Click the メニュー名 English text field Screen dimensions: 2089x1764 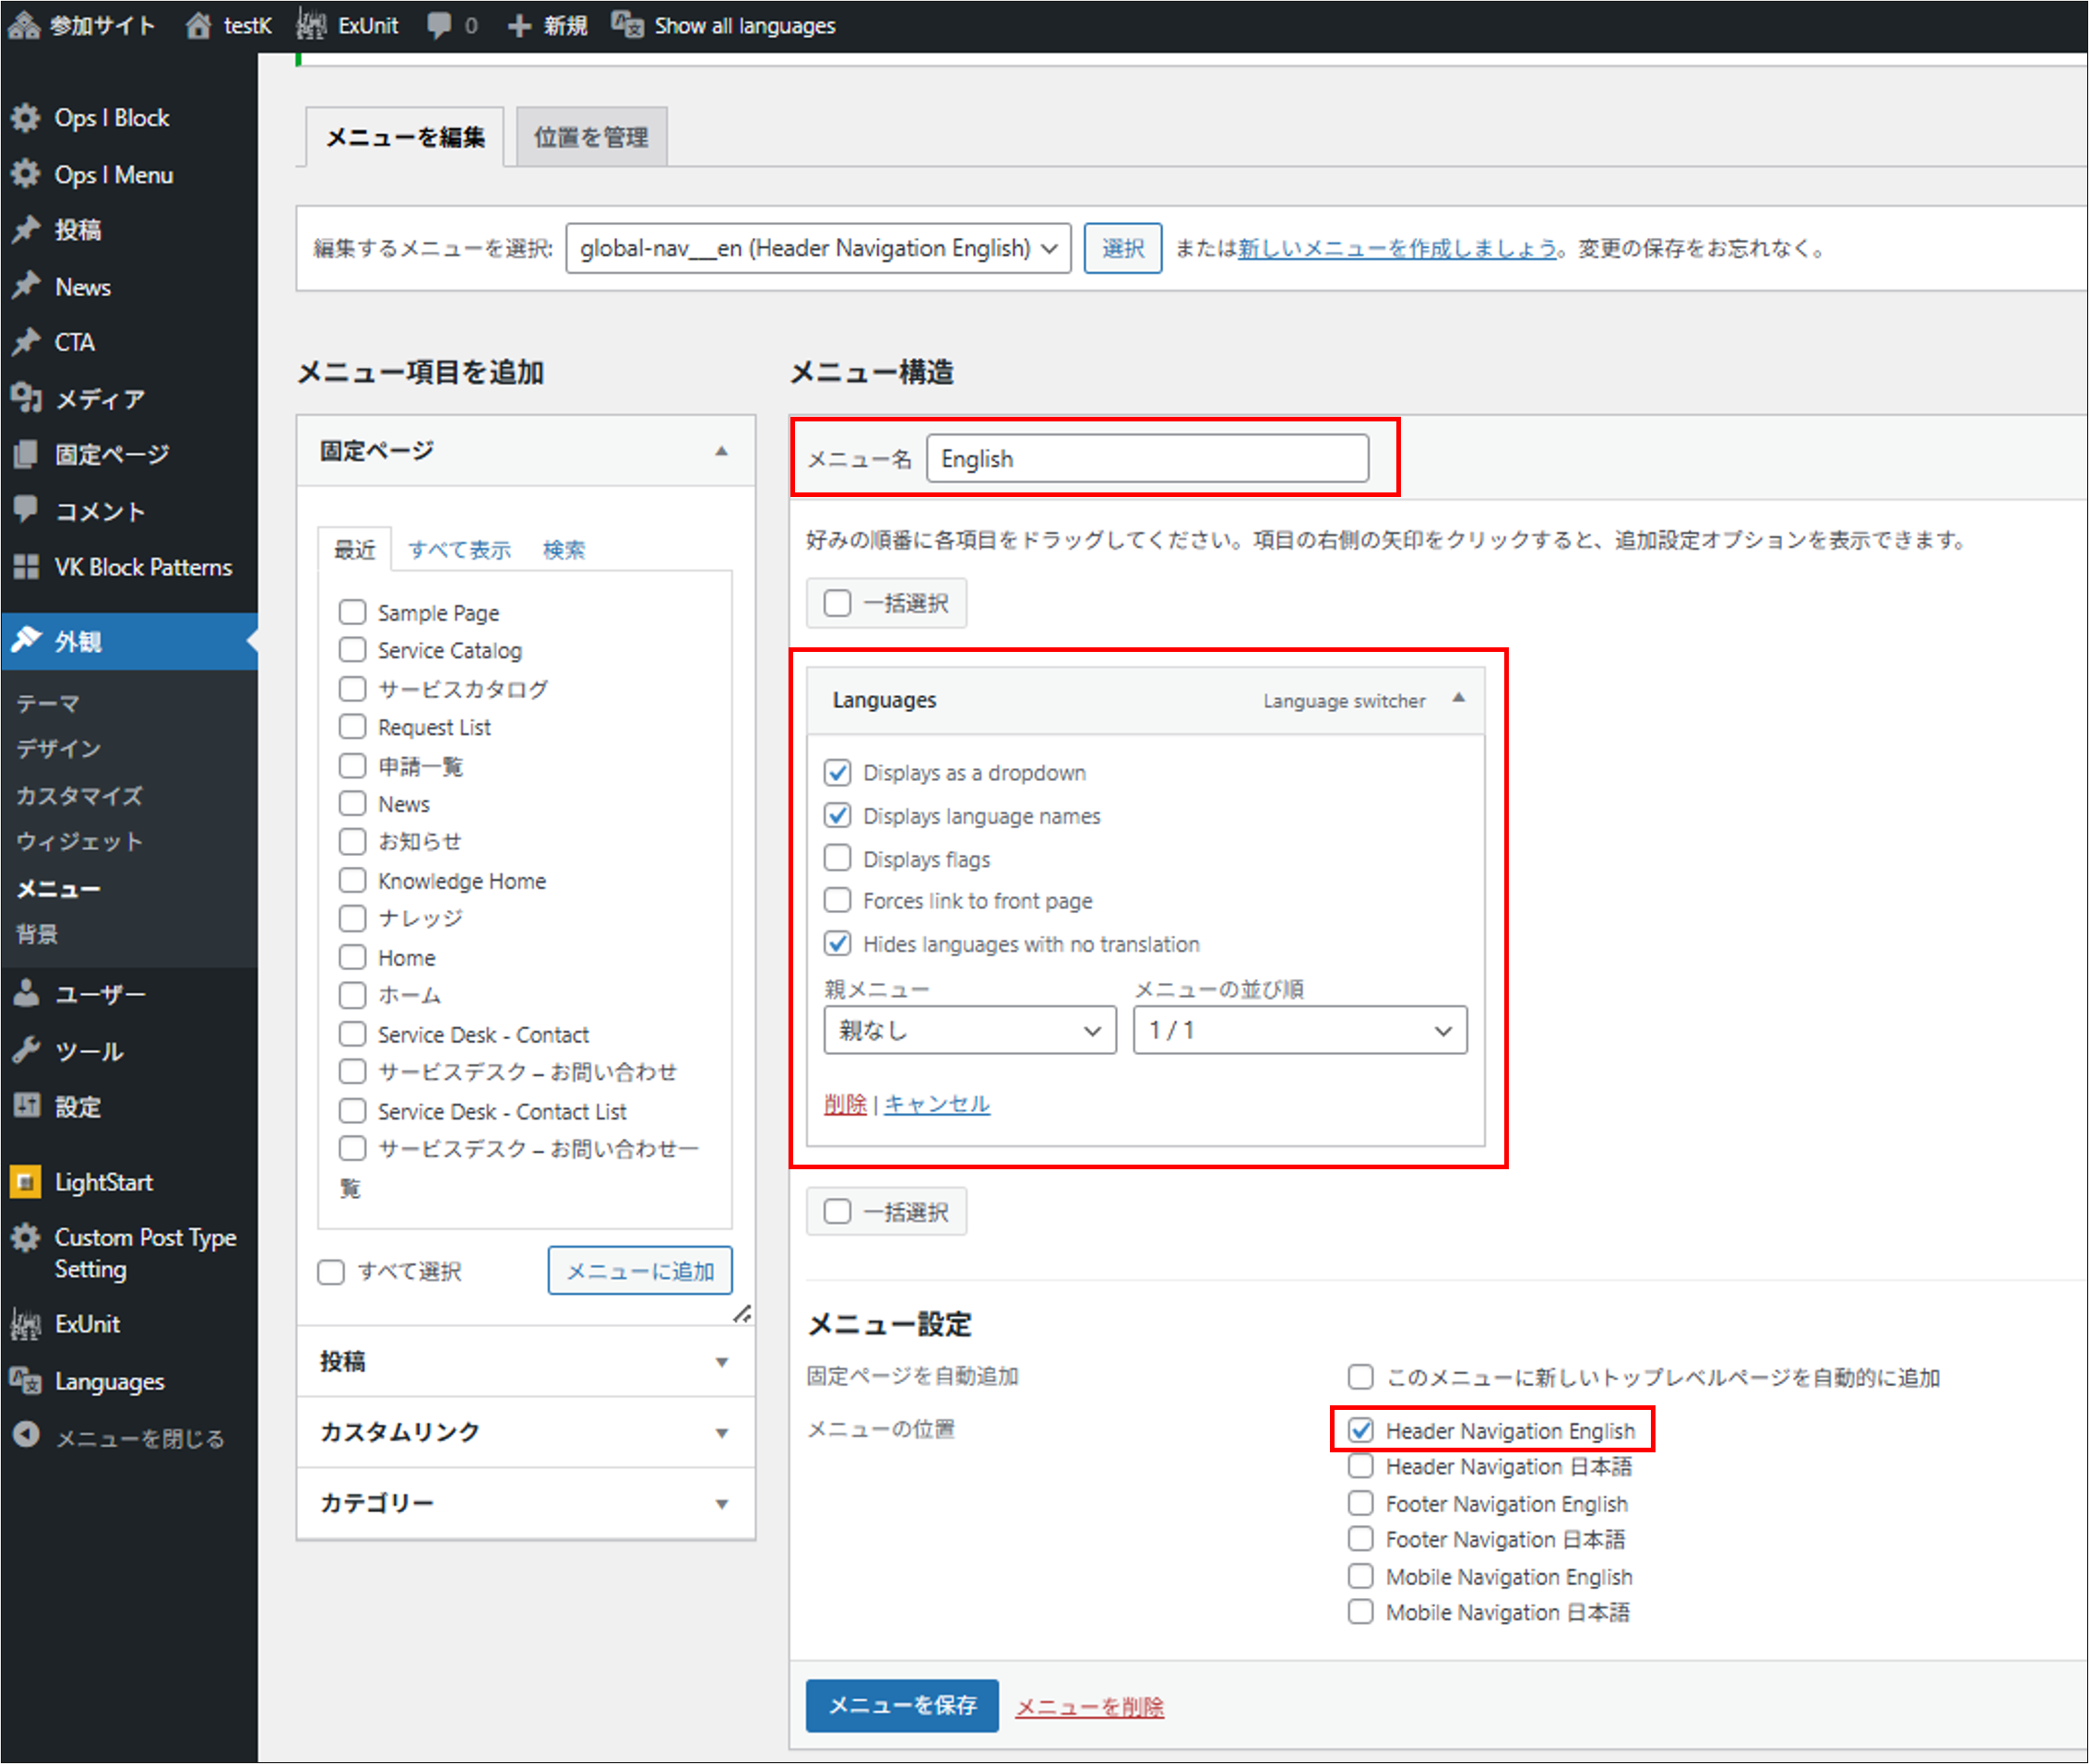tap(1146, 459)
